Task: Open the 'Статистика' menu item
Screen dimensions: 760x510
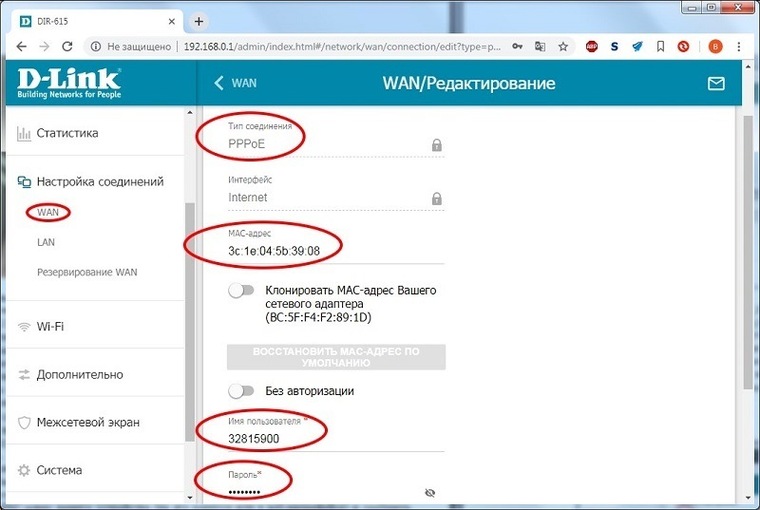Action: (x=67, y=133)
